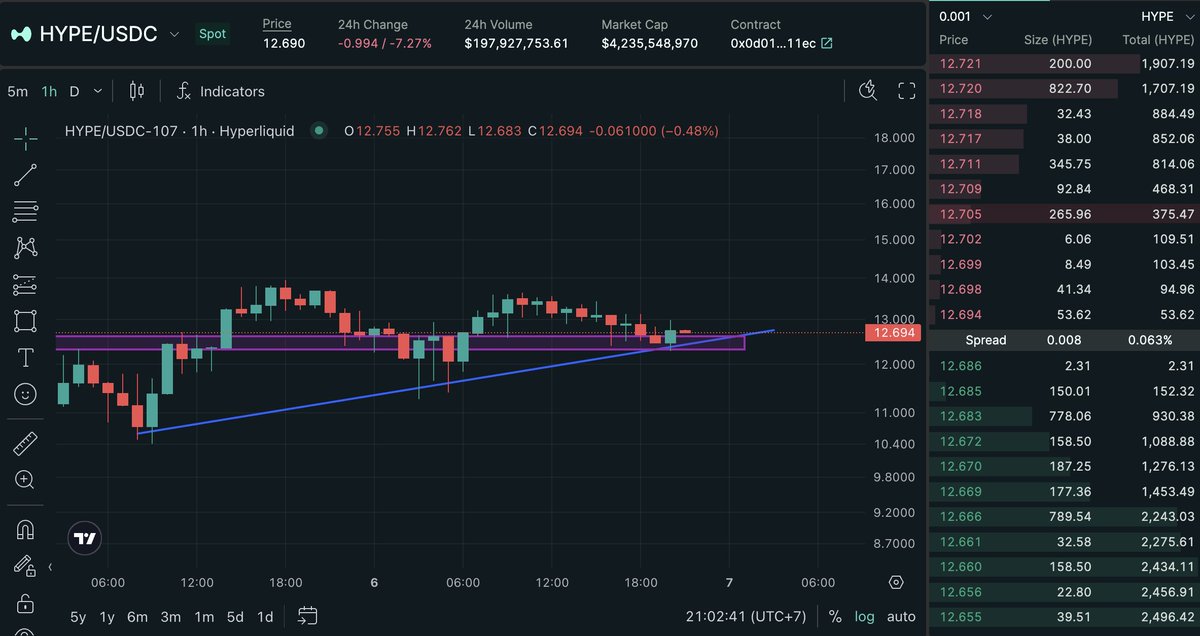Click the 12.694 current price label on axis
Viewport: 1200px width, 636px height.
[x=894, y=333]
